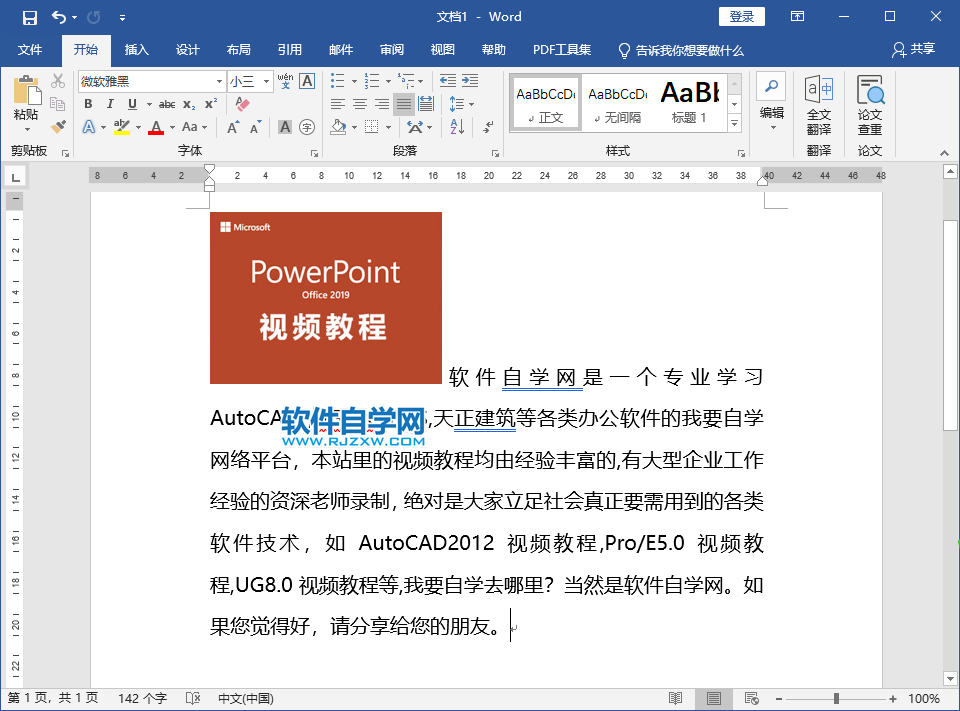
Task: Open bullets list dropdown arrow
Action: (354, 81)
